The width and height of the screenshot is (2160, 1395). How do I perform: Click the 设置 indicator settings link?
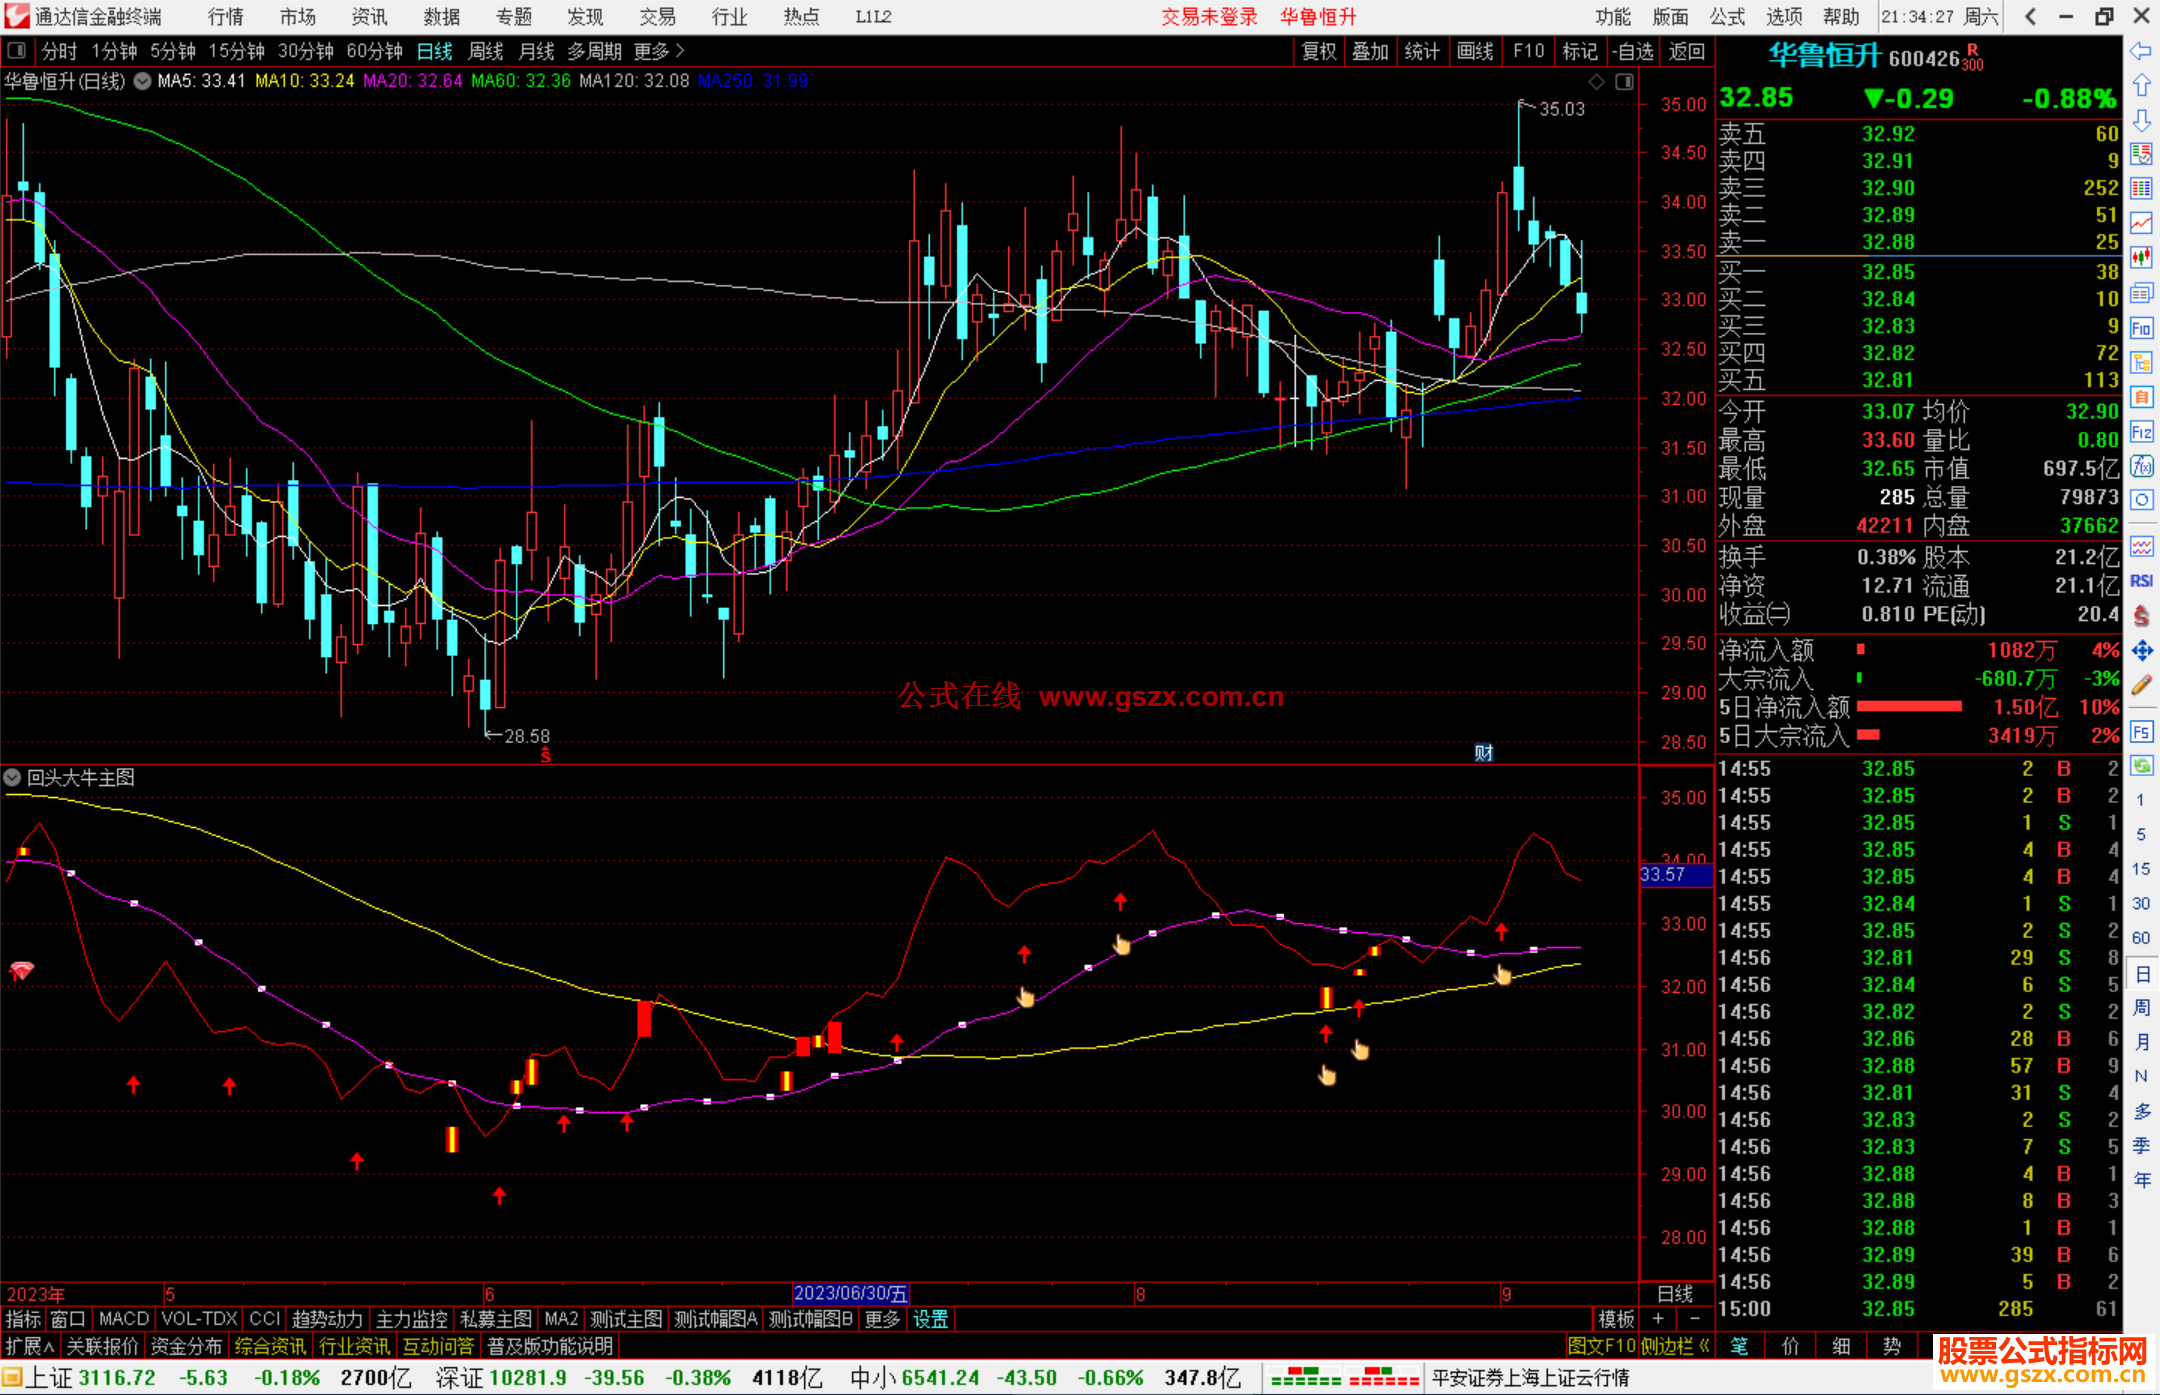coord(930,1319)
